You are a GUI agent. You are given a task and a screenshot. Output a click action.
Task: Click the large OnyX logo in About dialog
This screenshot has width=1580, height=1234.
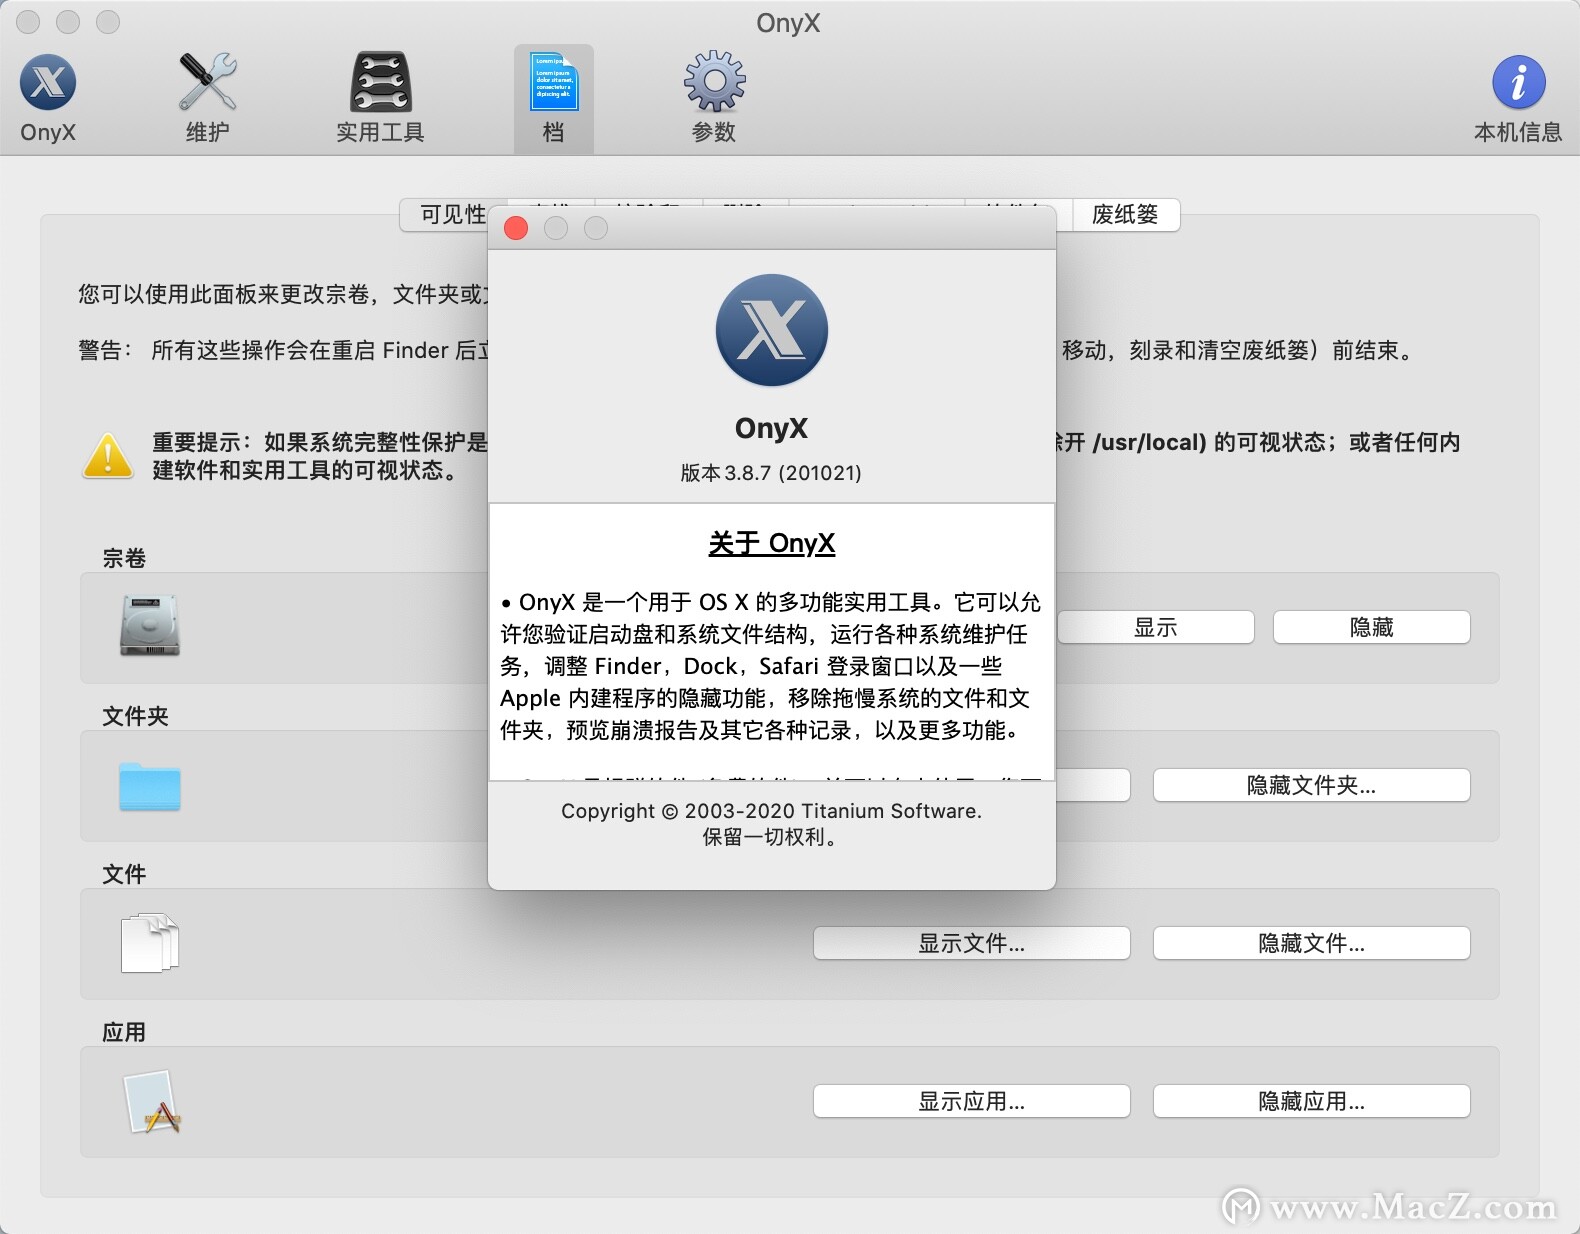[772, 330]
